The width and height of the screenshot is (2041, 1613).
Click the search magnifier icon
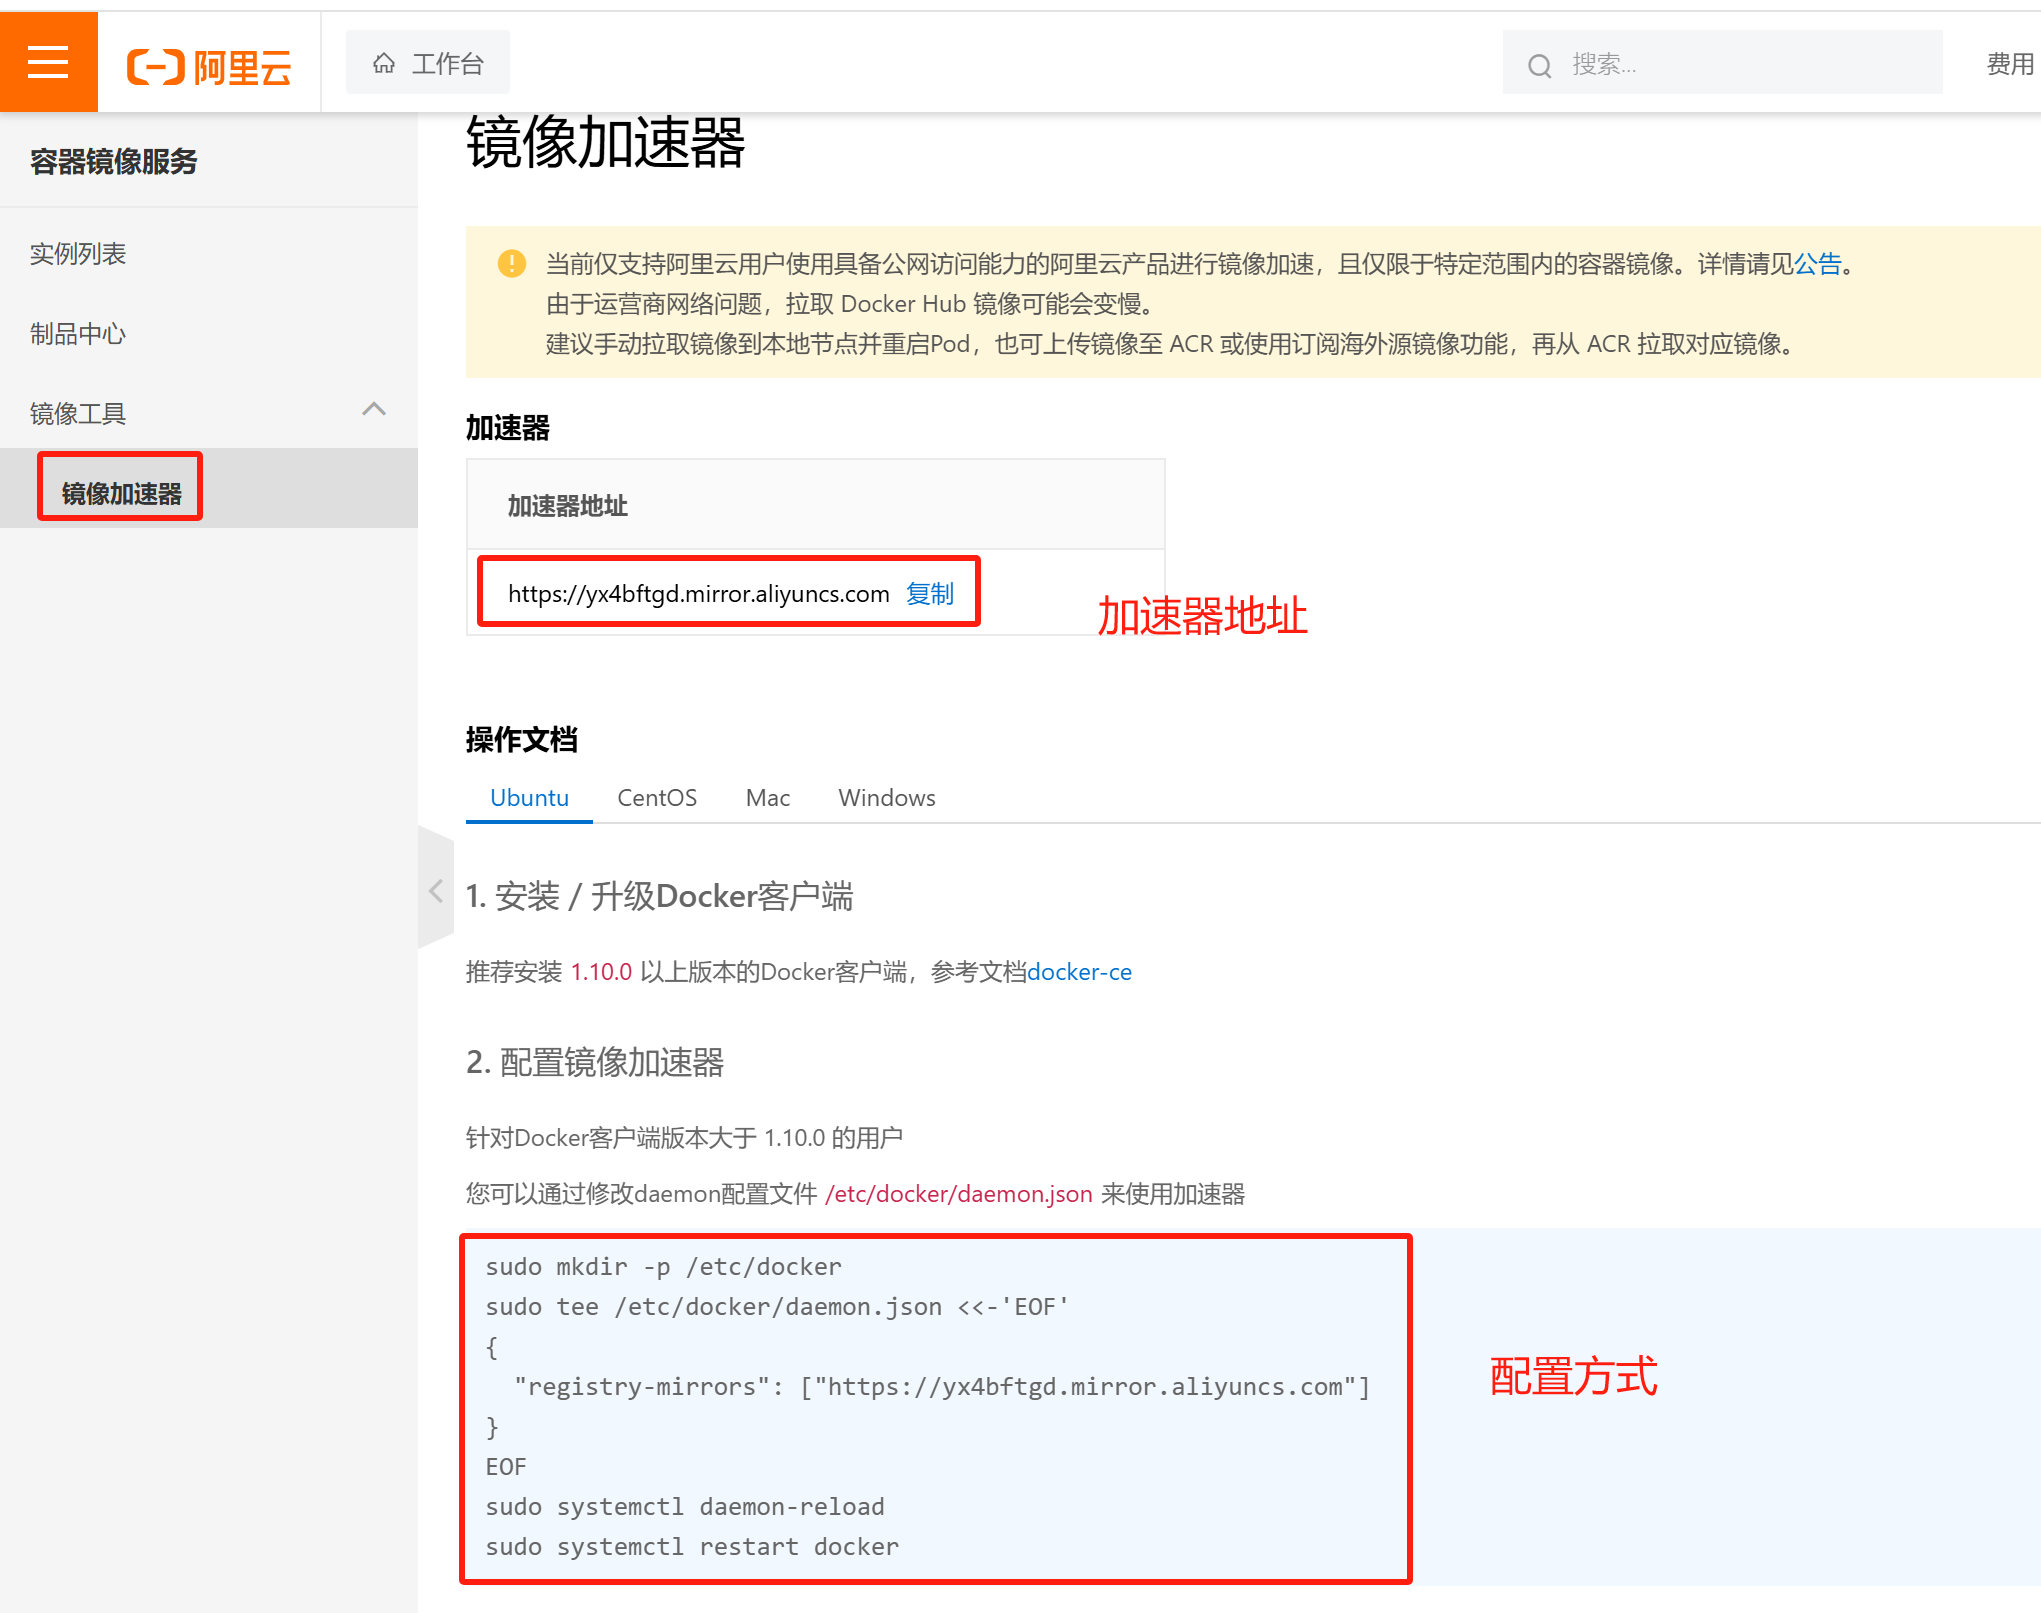tap(1539, 66)
